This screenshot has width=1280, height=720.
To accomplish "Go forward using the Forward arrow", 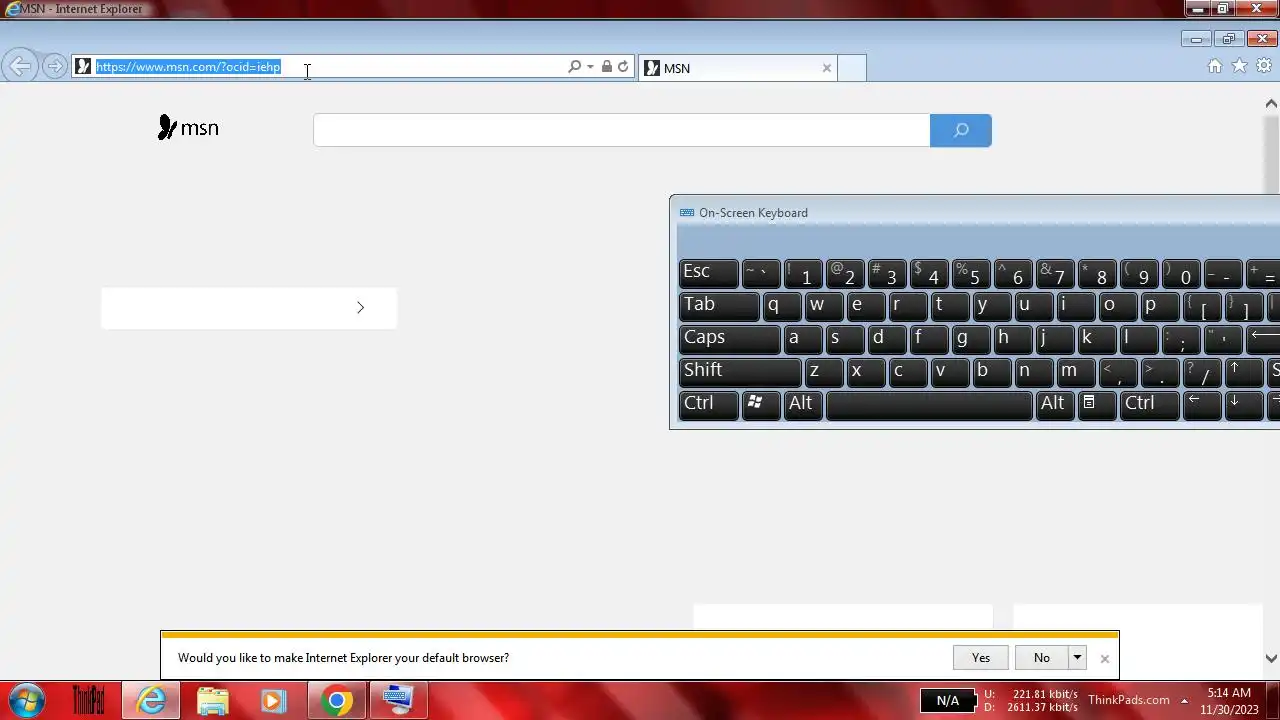I will [54, 67].
